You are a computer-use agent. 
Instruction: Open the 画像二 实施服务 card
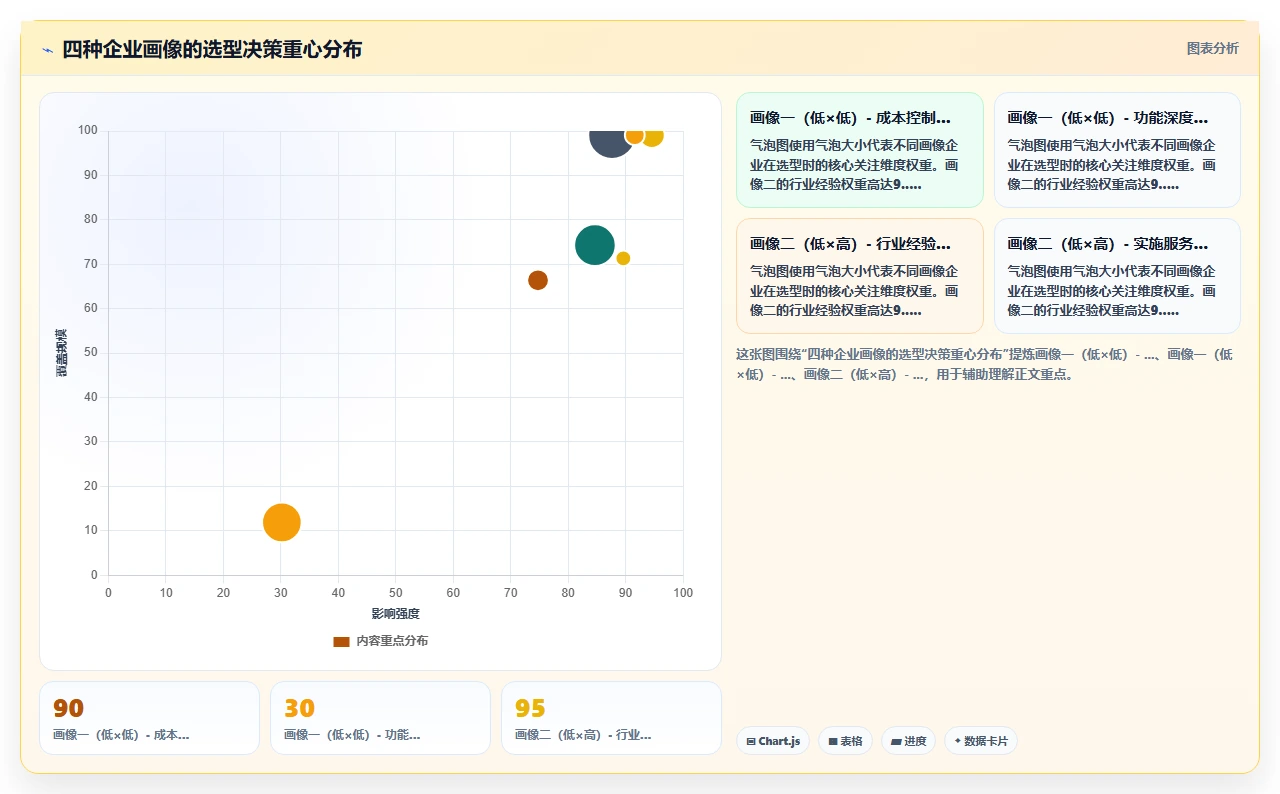click(x=1117, y=276)
